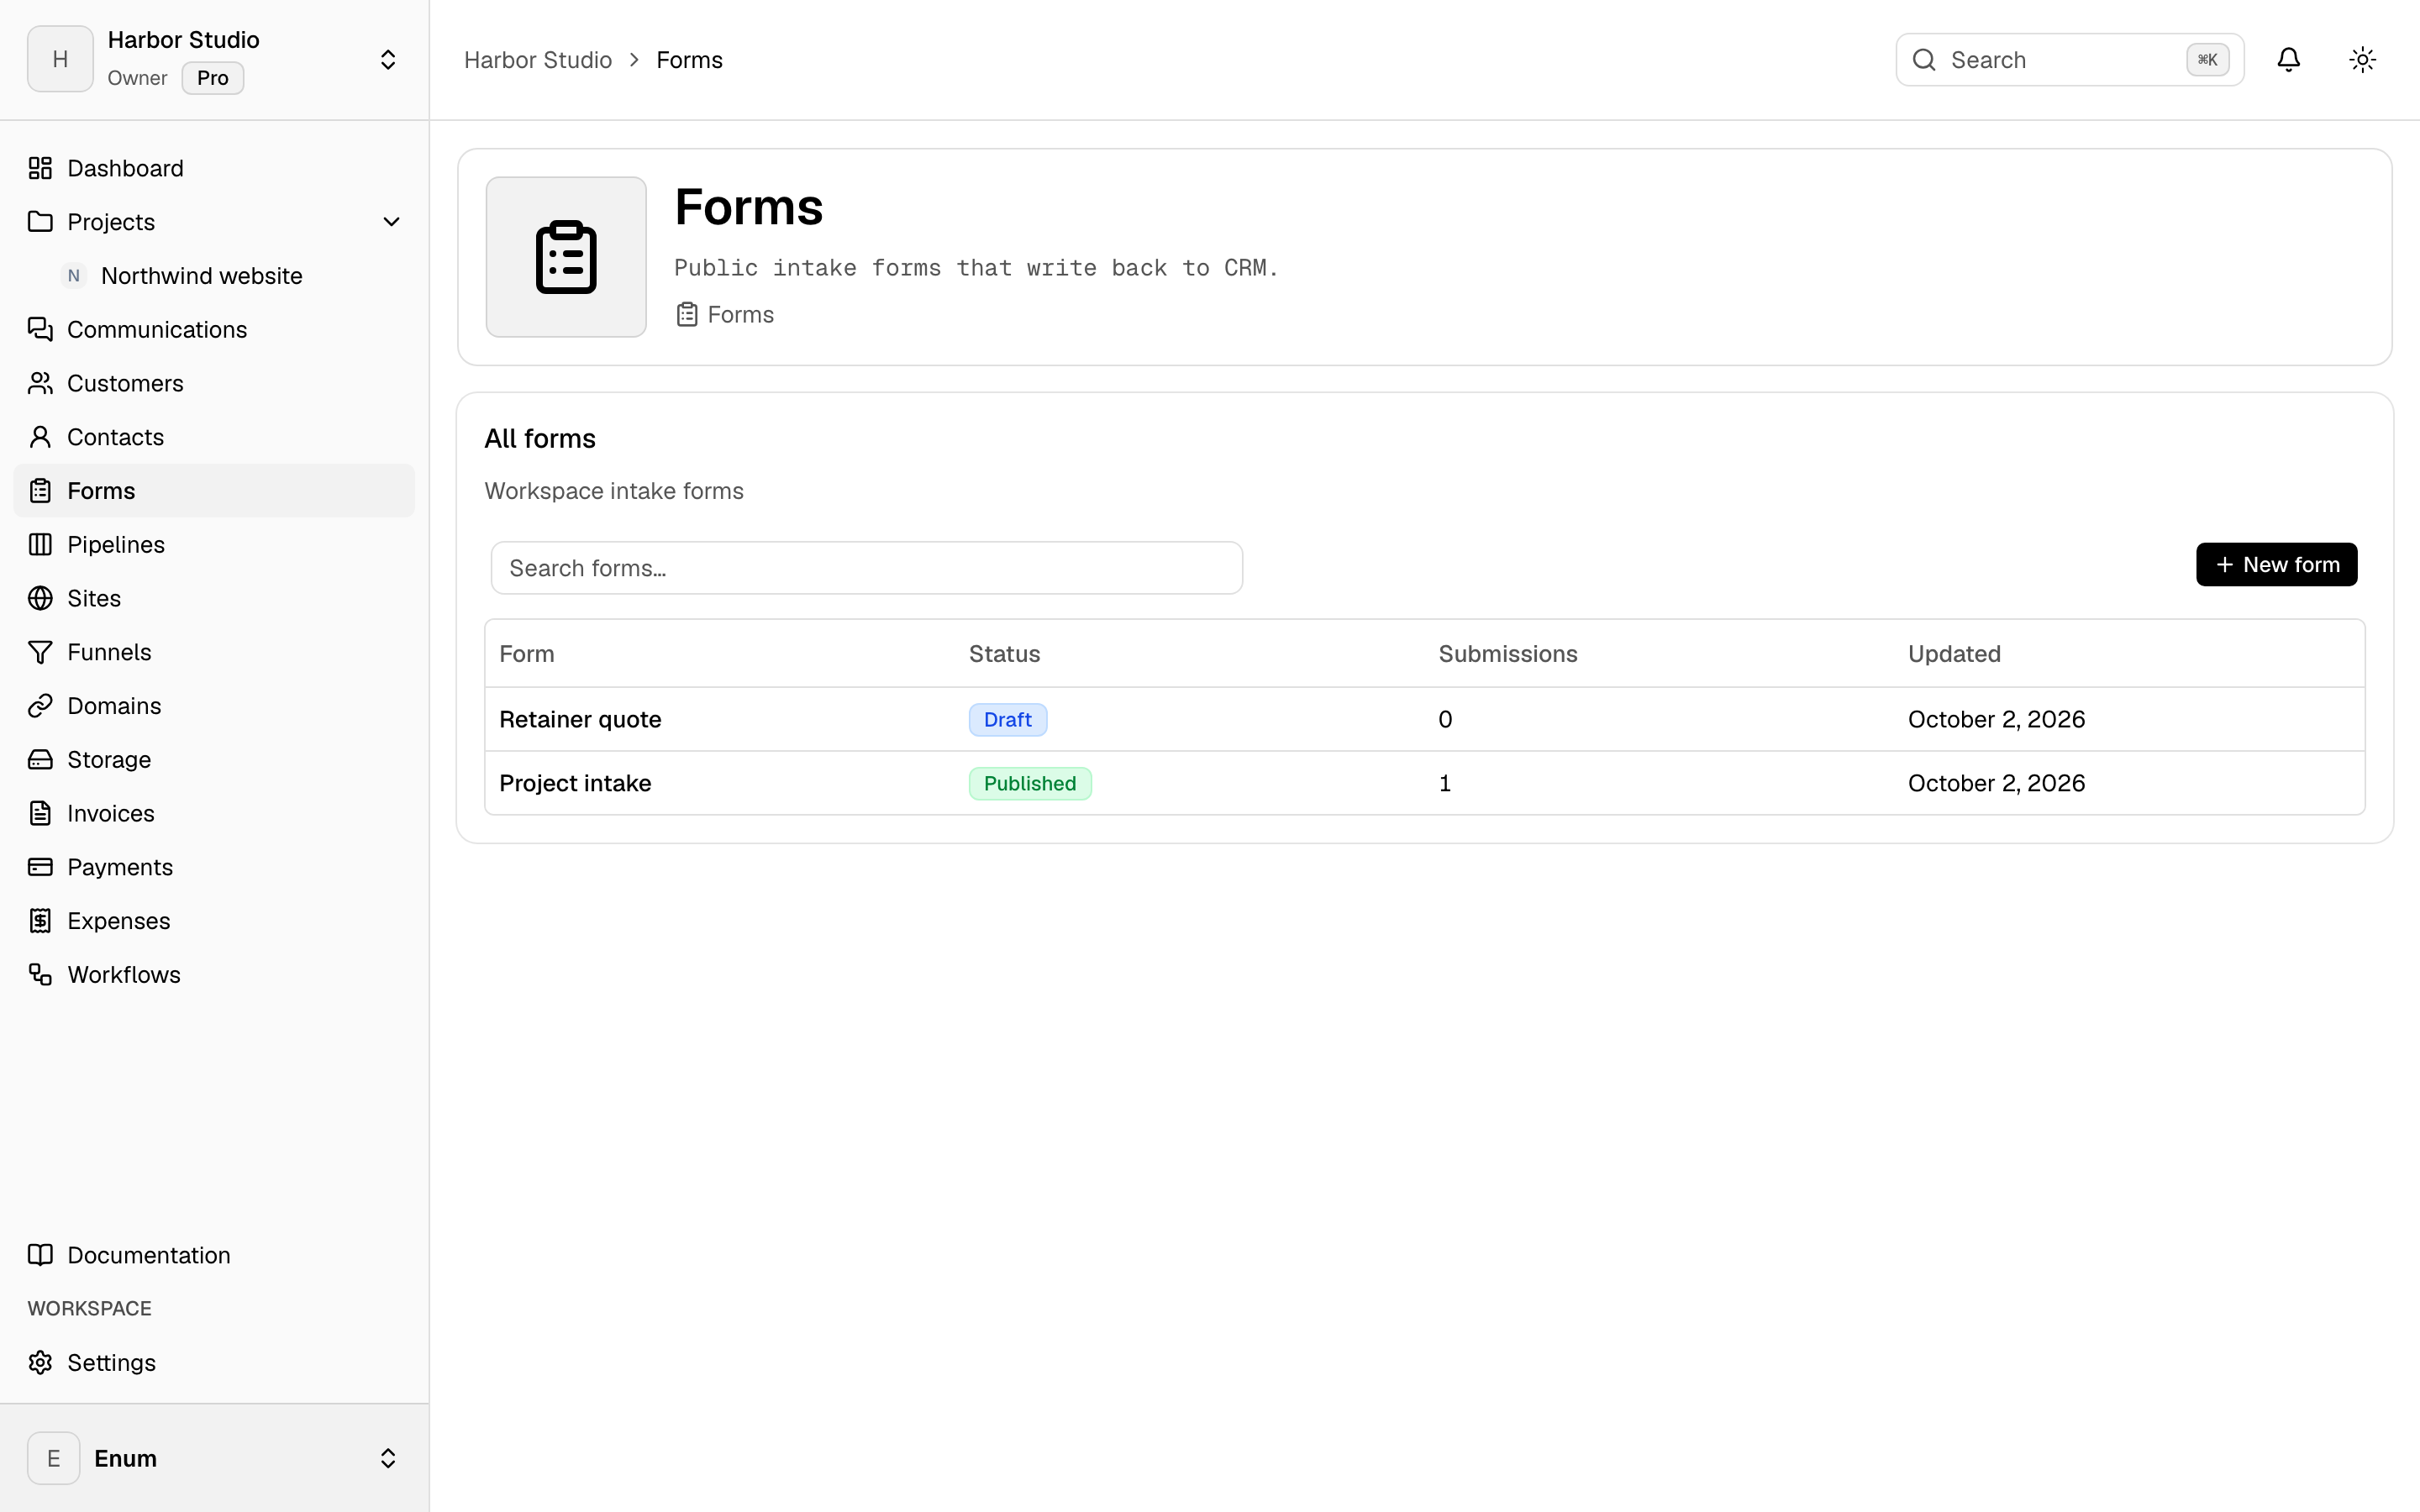The width and height of the screenshot is (2420, 1512).
Task: Go to Payments page
Action: 214,867
